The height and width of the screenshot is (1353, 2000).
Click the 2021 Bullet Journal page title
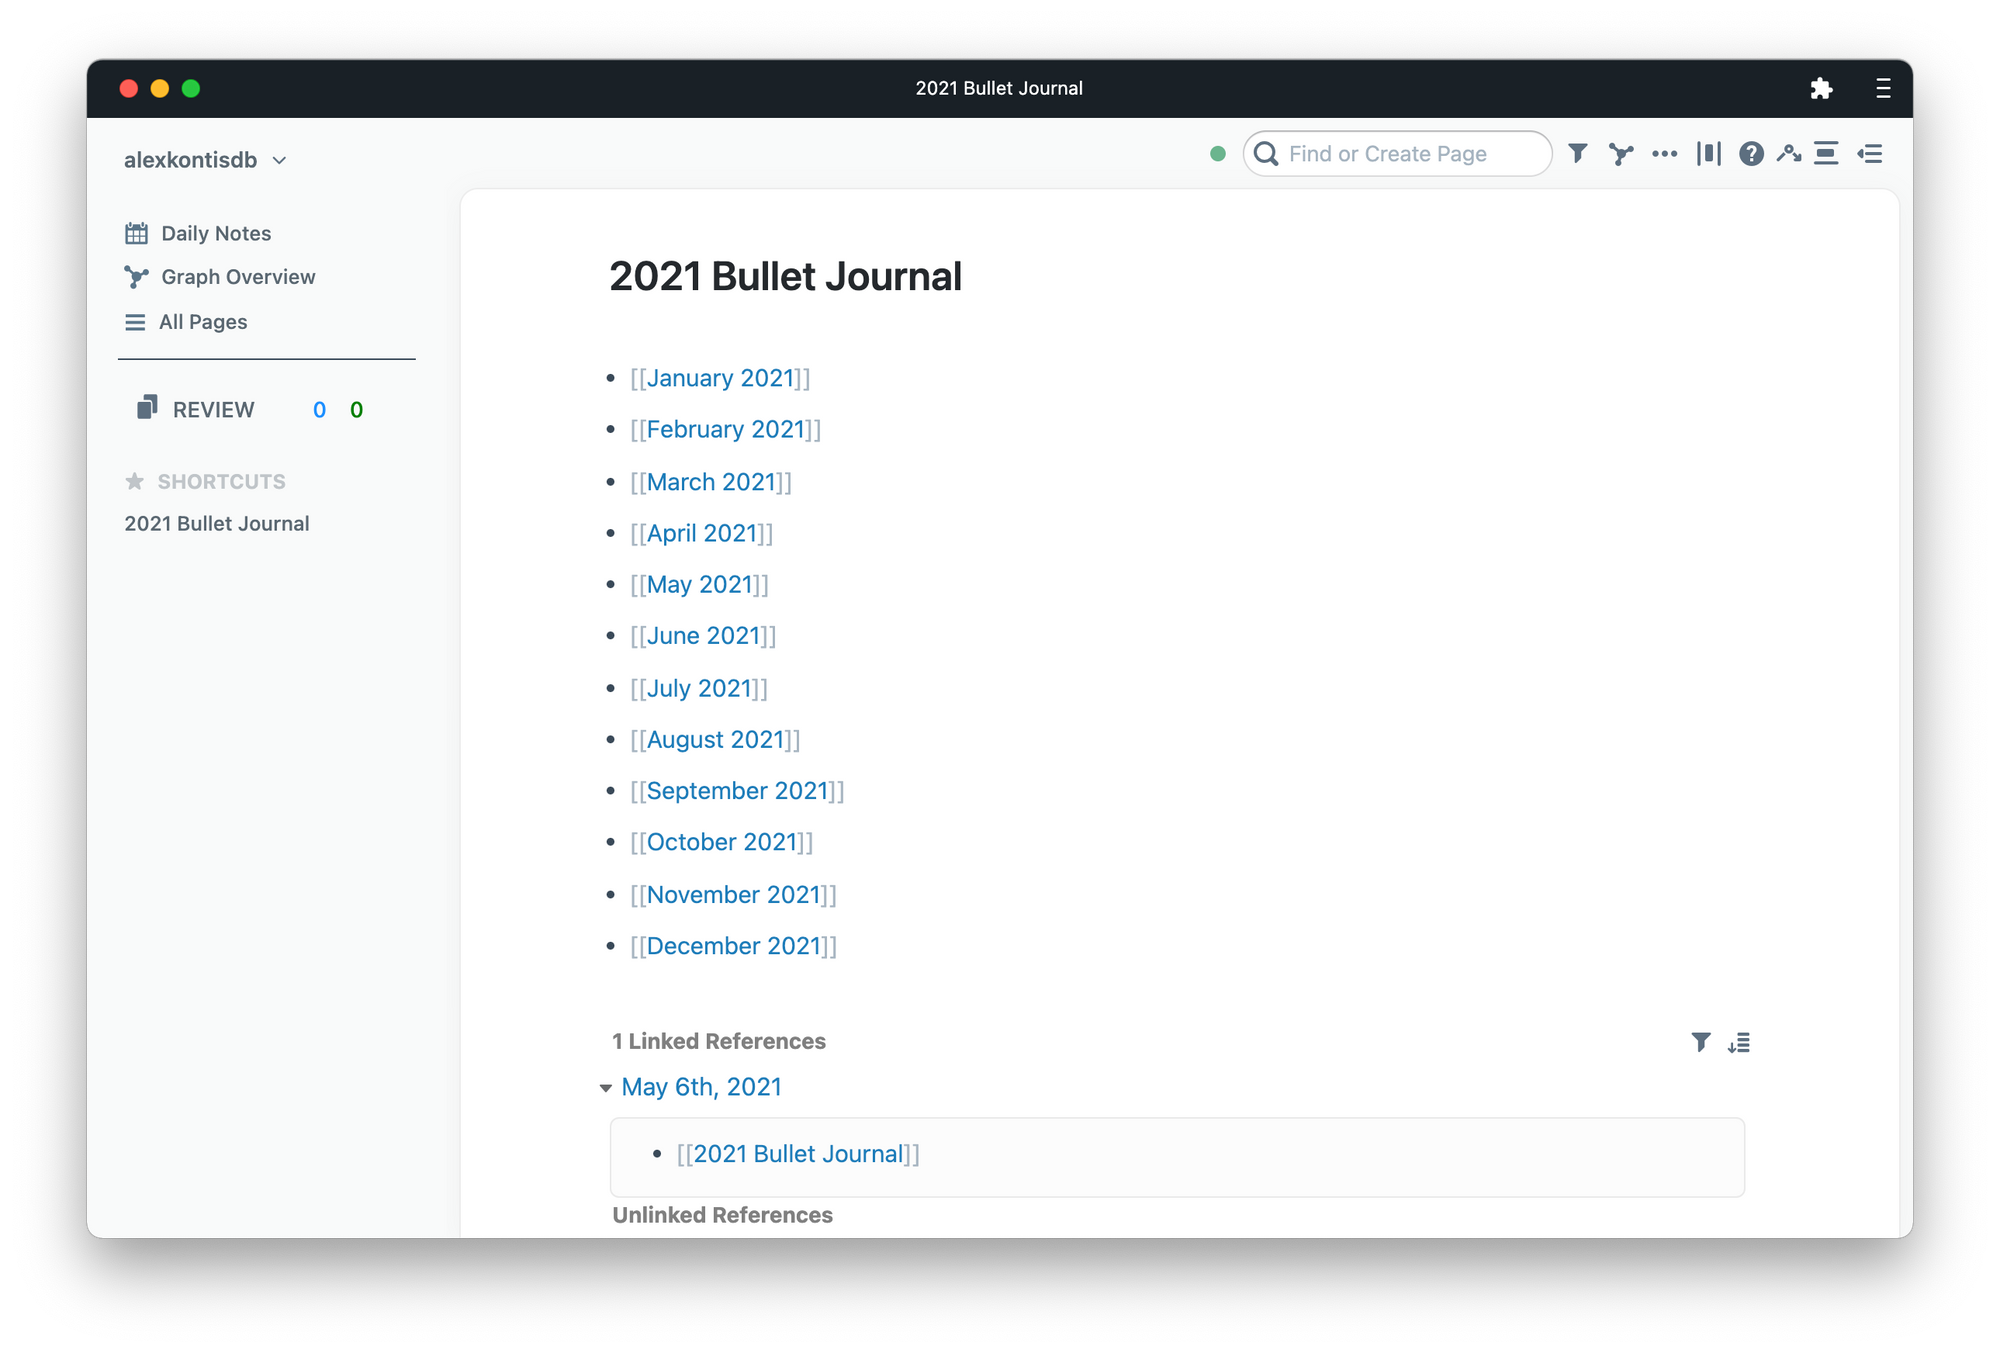(x=785, y=277)
